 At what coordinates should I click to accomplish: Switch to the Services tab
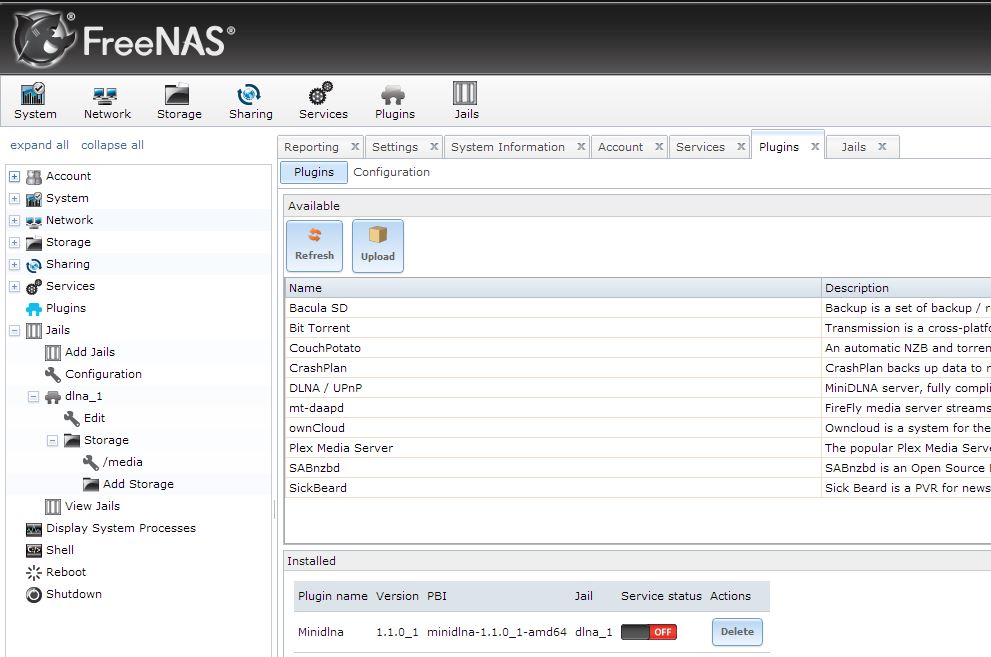point(700,147)
